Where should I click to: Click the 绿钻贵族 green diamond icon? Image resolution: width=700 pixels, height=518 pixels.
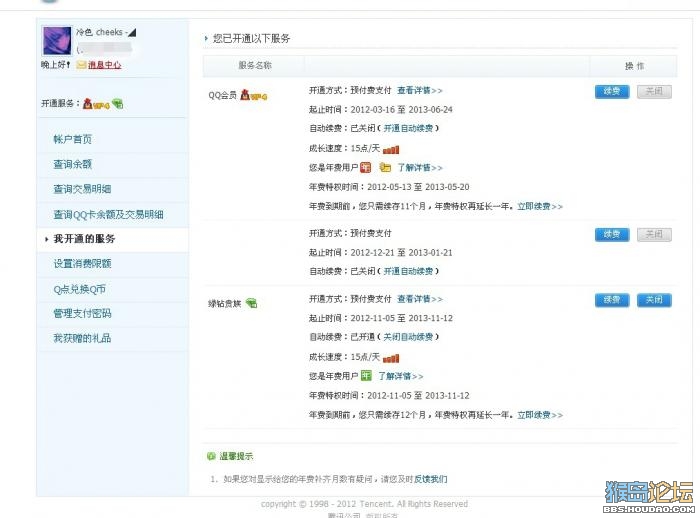252,303
